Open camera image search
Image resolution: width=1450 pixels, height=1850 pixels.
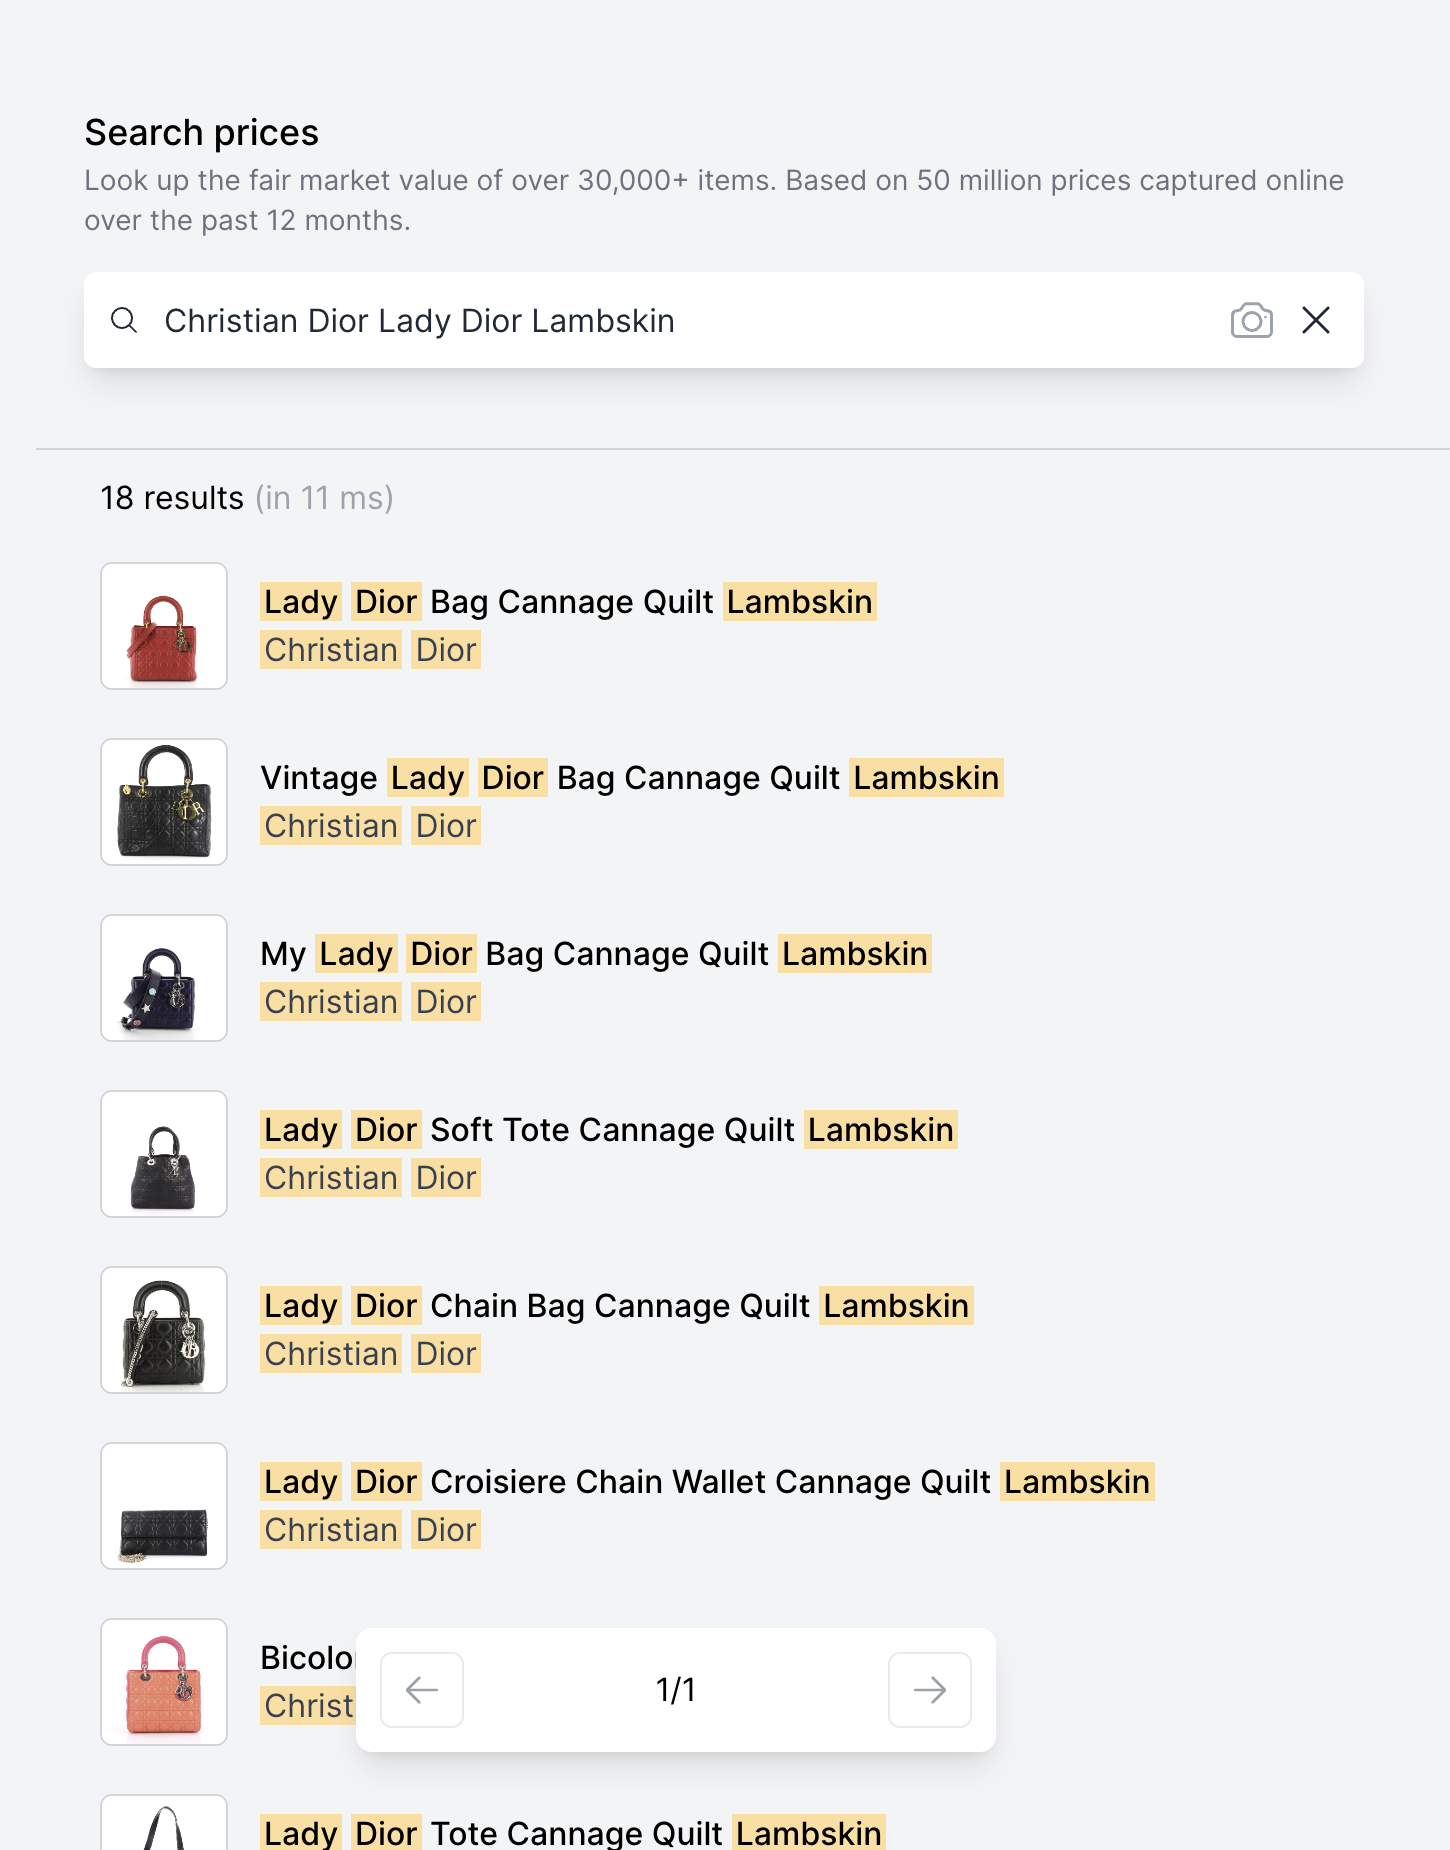pos(1251,320)
